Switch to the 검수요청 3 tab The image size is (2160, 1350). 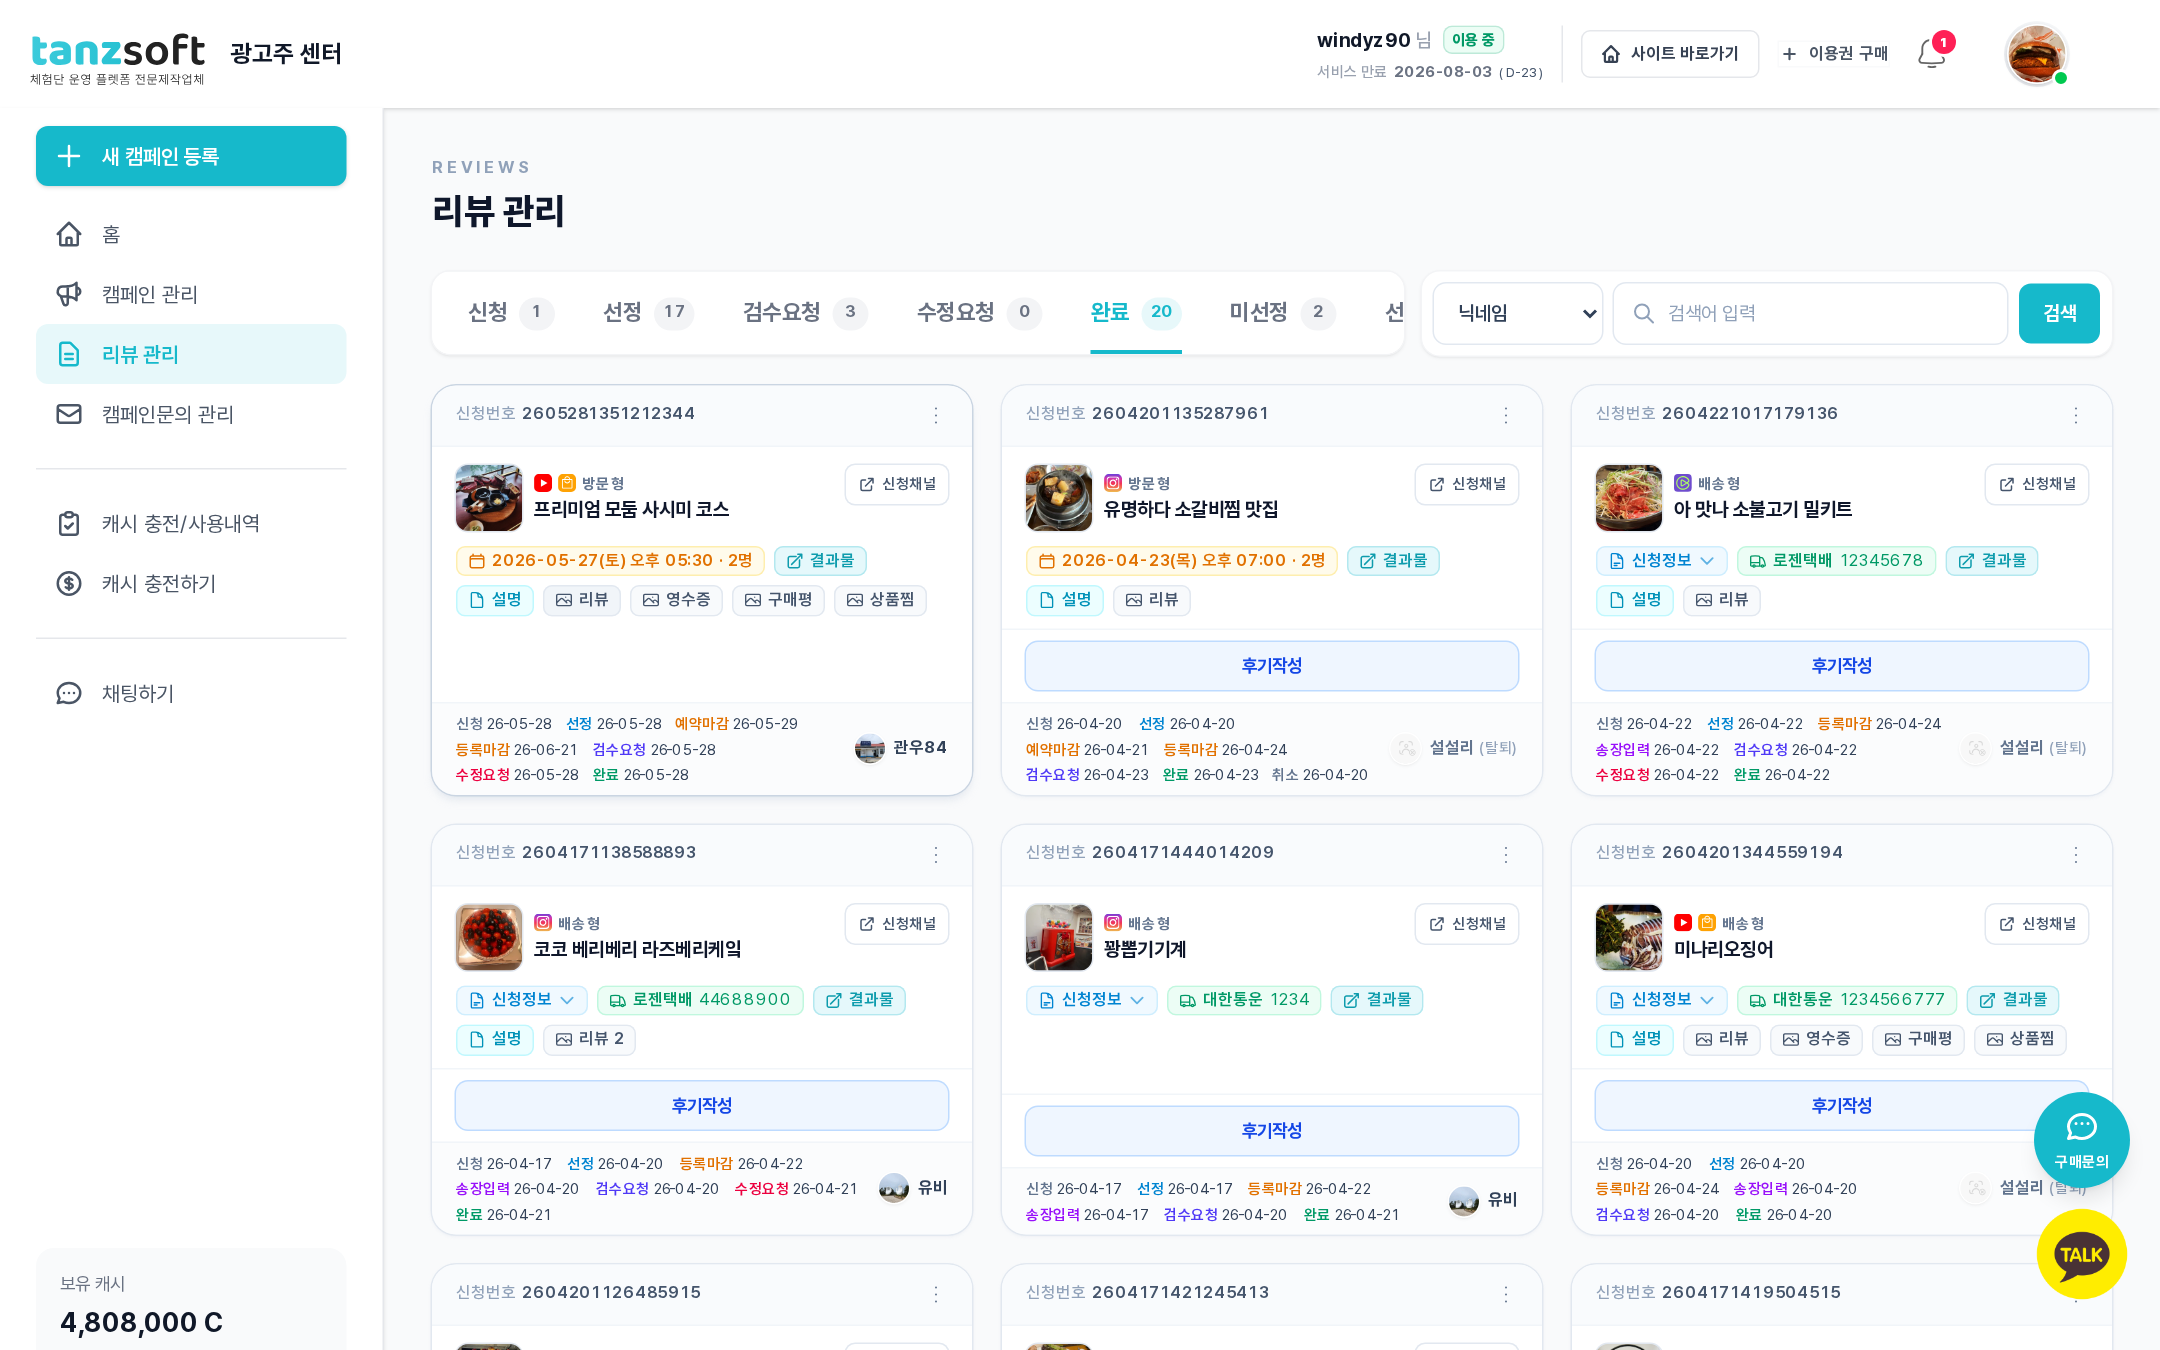(x=805, y=312)
